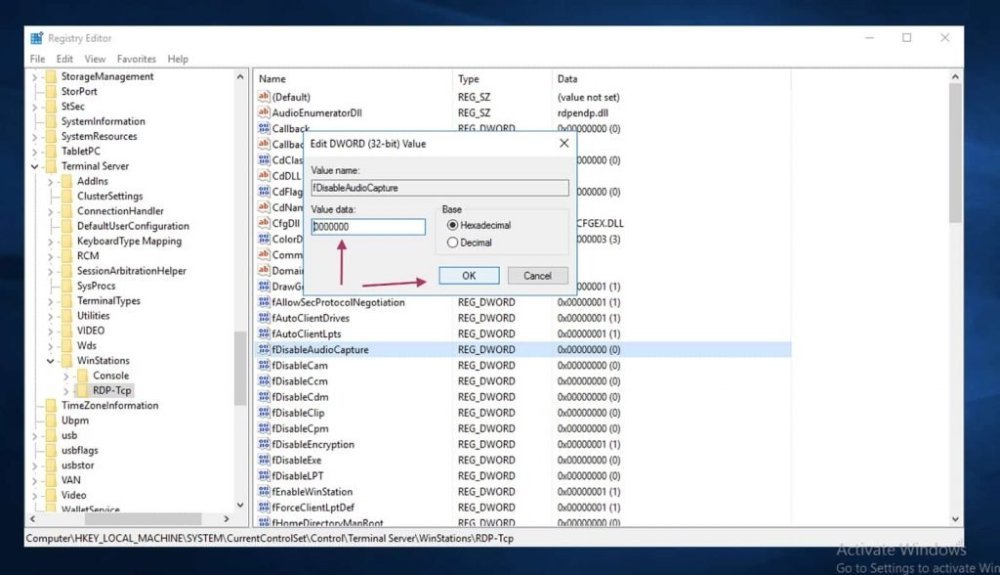Open the Favorites menu
This screenshot has width=1000, height=575.
136,59
